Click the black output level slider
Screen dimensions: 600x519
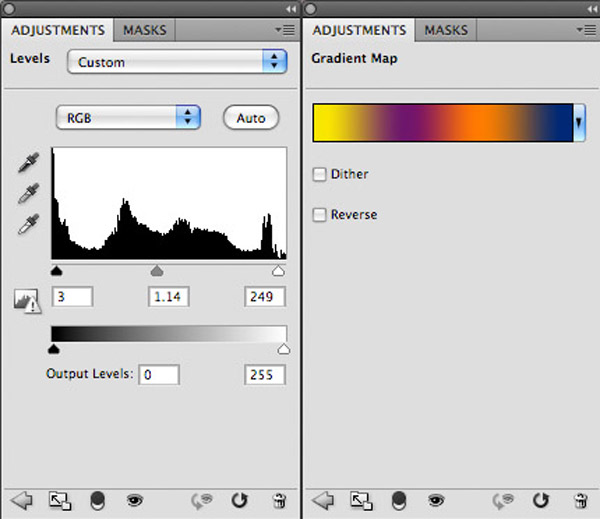[54, 349]
